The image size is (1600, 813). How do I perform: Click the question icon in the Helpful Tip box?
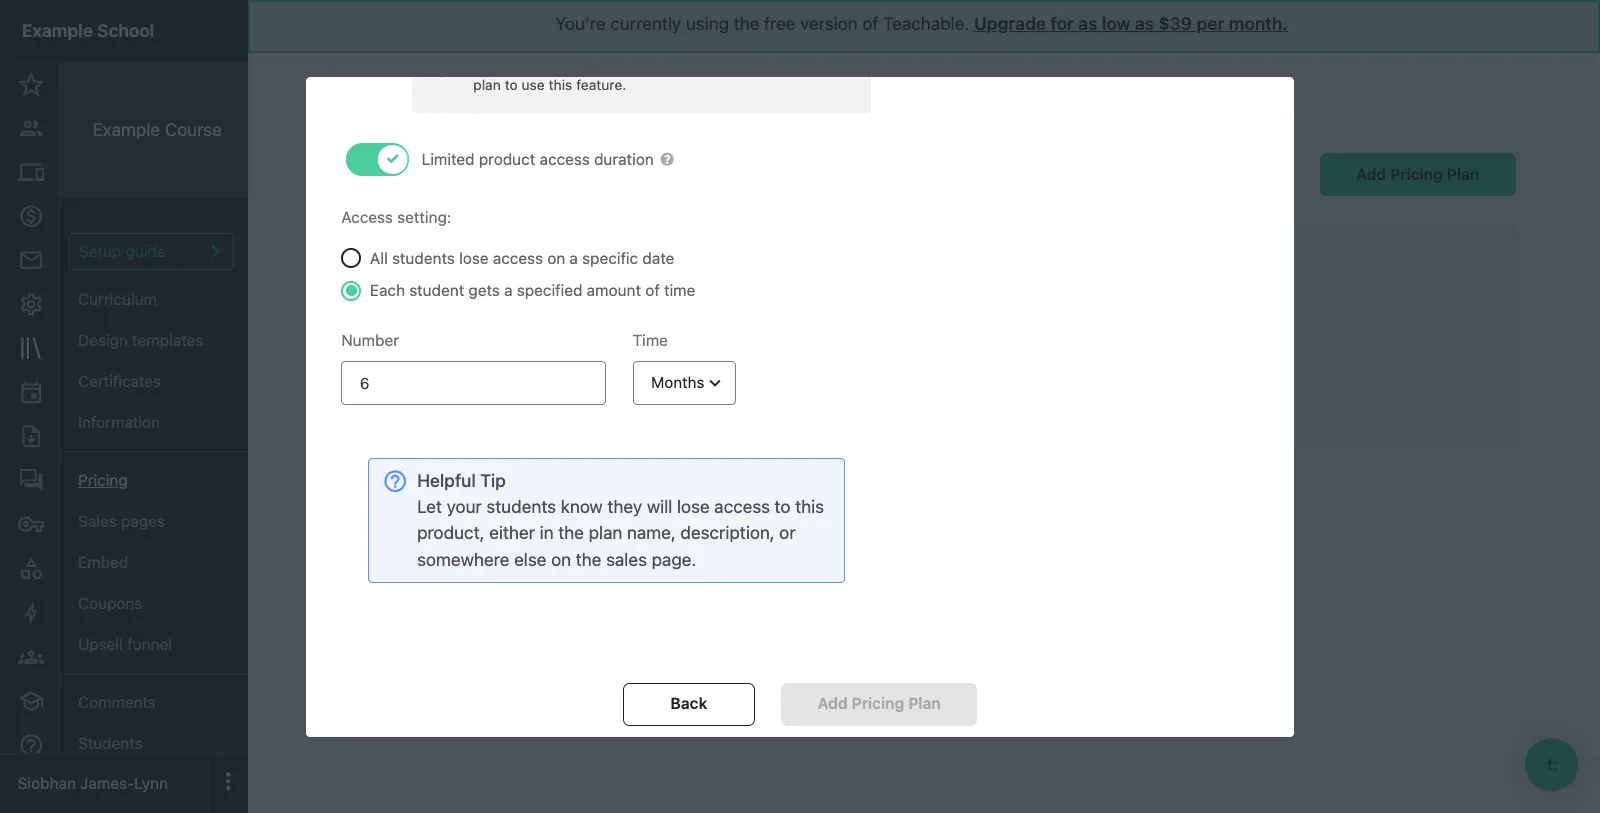tap(395, 481)
